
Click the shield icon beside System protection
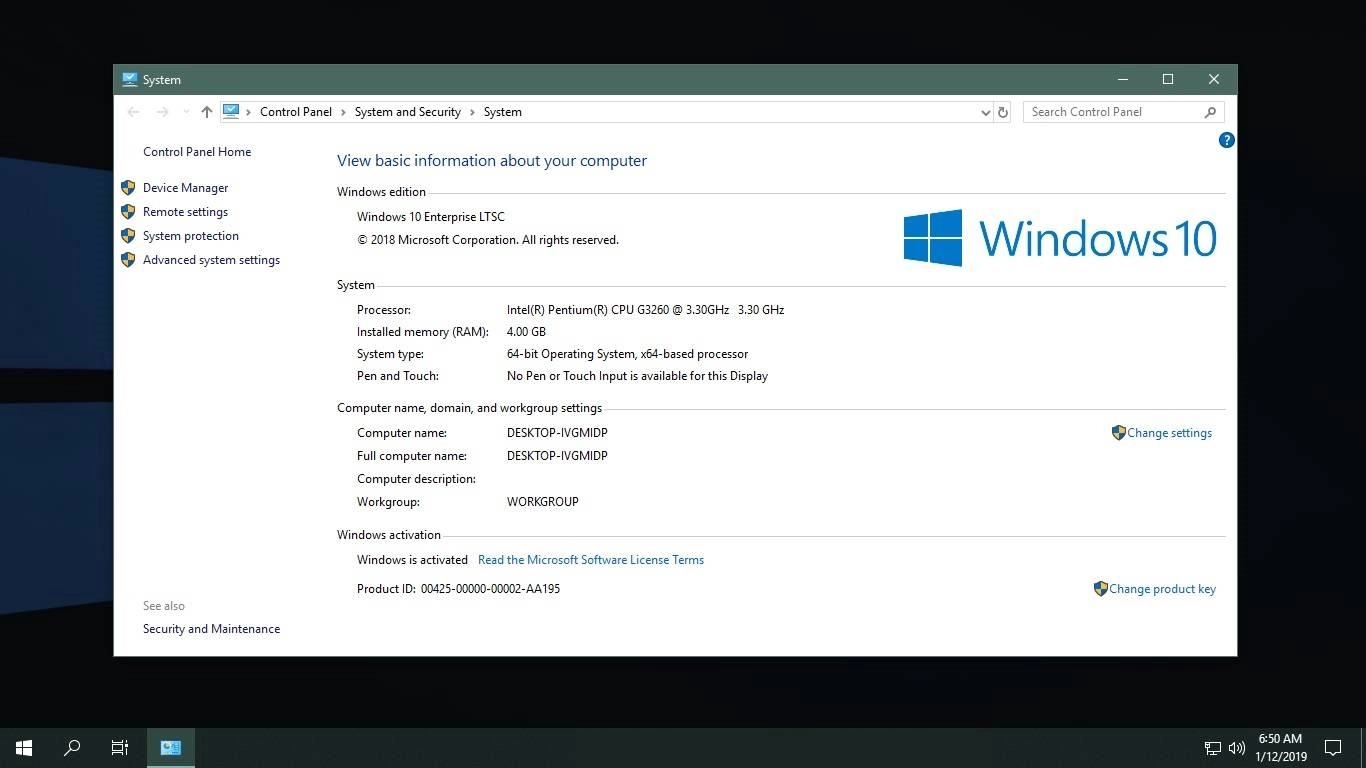[x=128, y=236]
